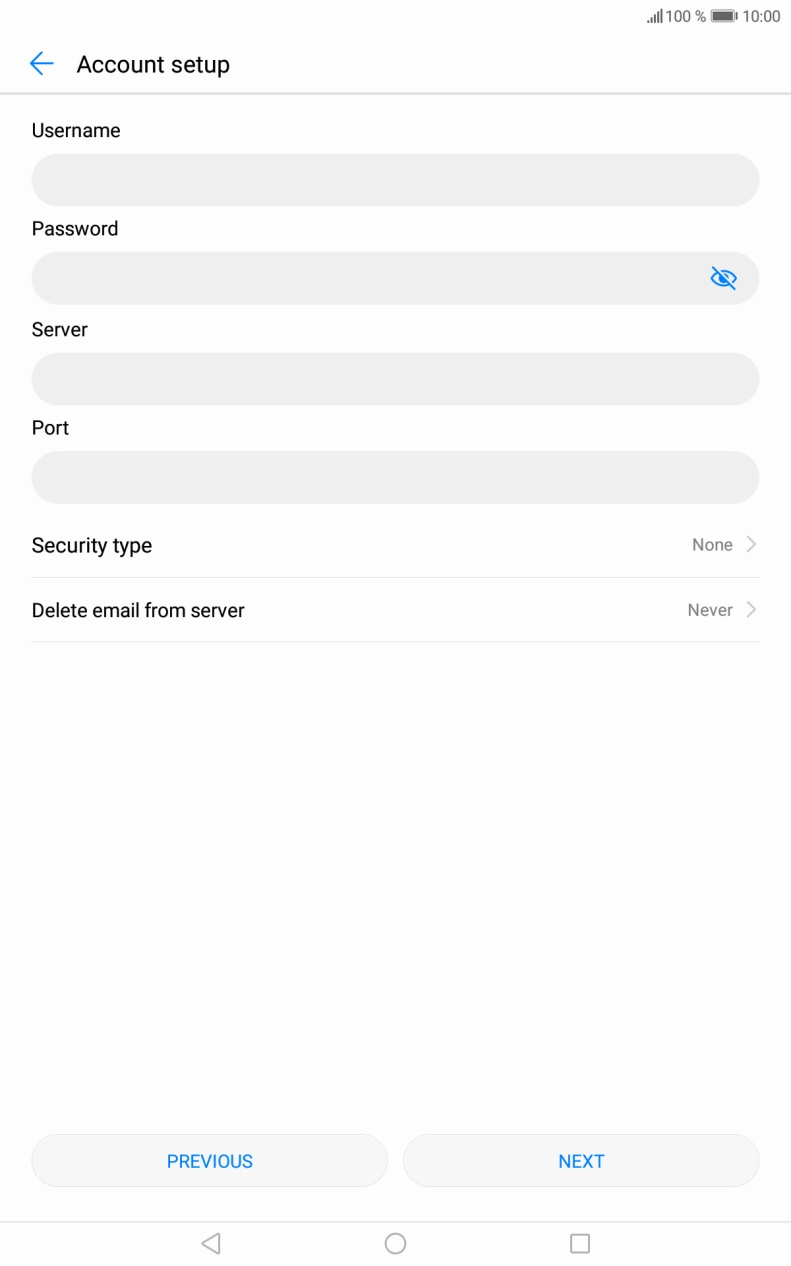Toggle password visibility eye icon

click(x=723, y=278)
